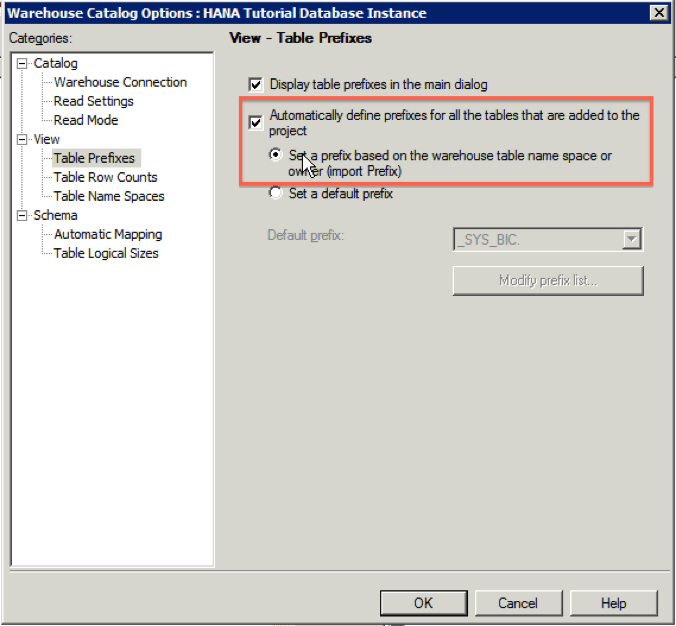Select Set a default prefix radio button
Viewport: 676px width, 626px height.
click(275, 193)
